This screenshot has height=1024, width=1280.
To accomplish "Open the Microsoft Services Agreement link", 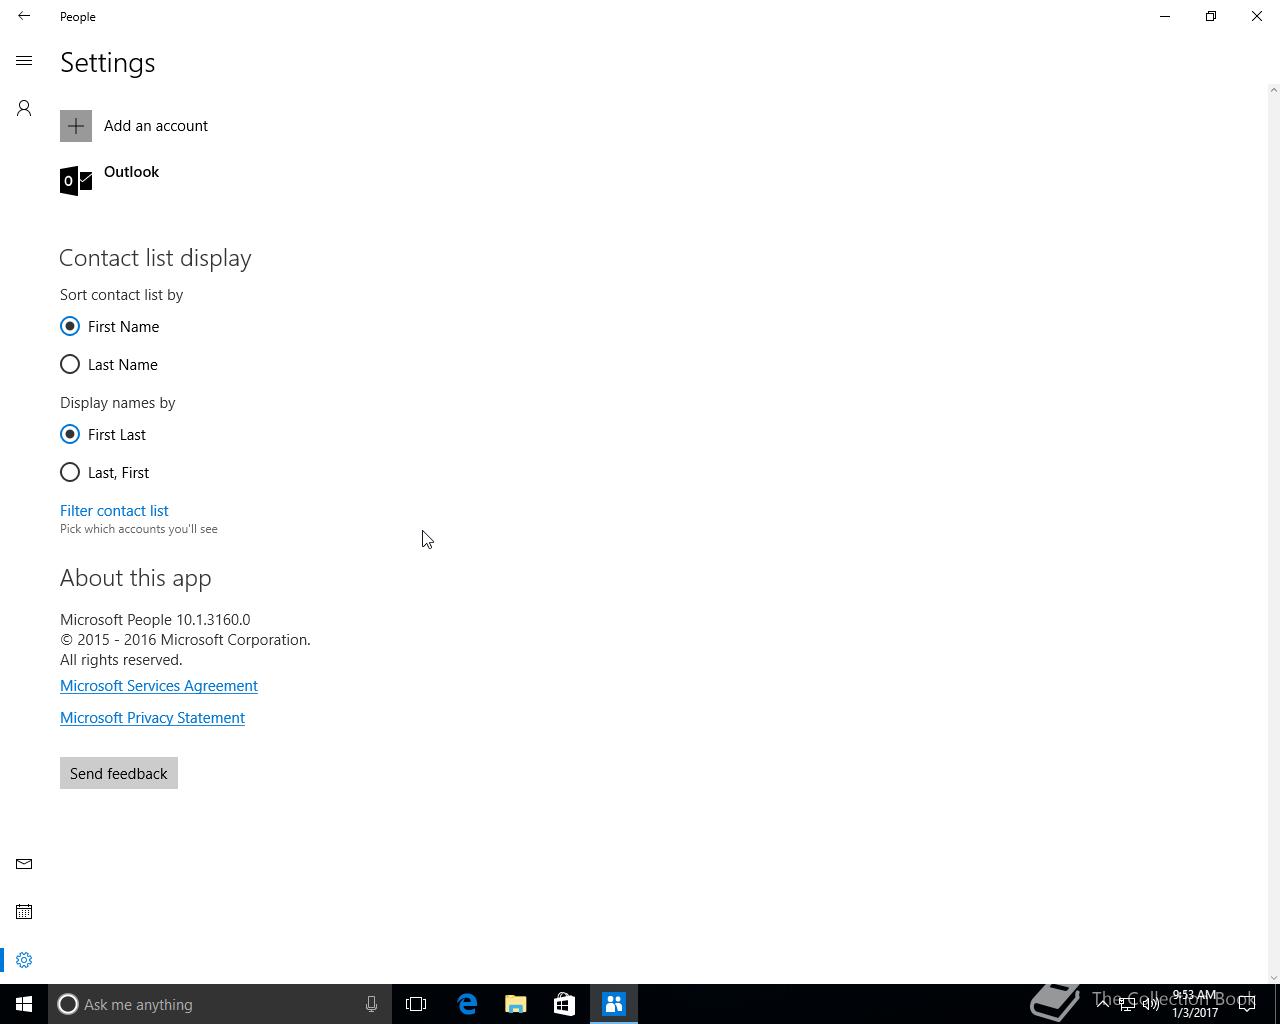I will coord(159,686).
